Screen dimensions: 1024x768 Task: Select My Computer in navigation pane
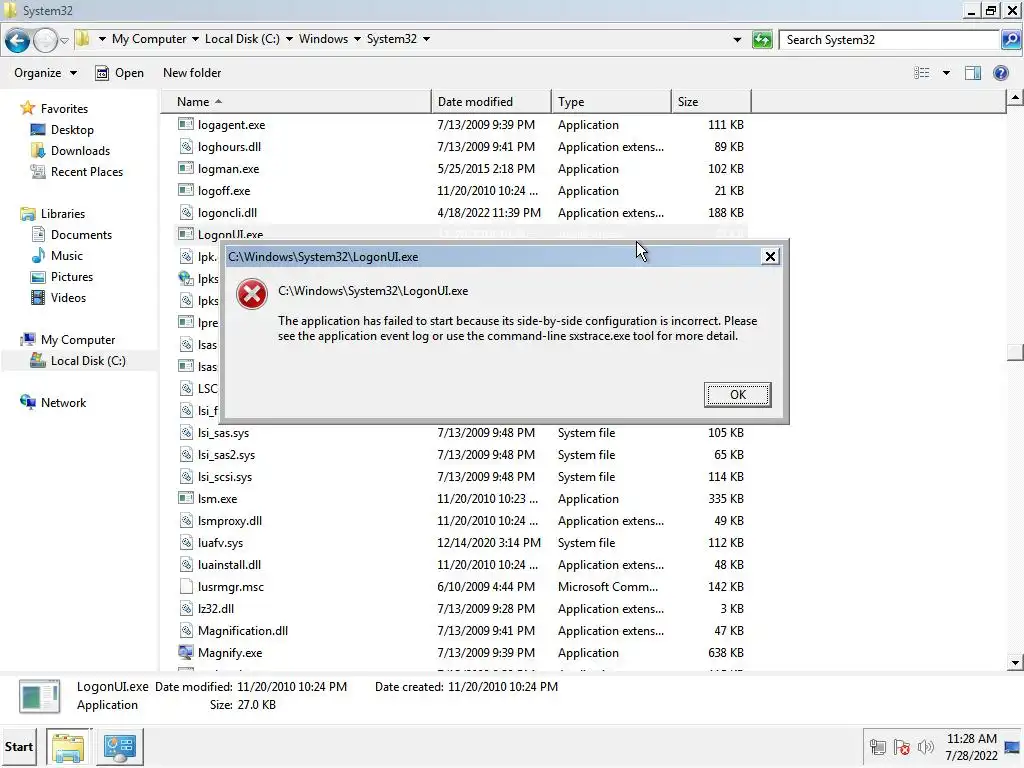(78, 340)
